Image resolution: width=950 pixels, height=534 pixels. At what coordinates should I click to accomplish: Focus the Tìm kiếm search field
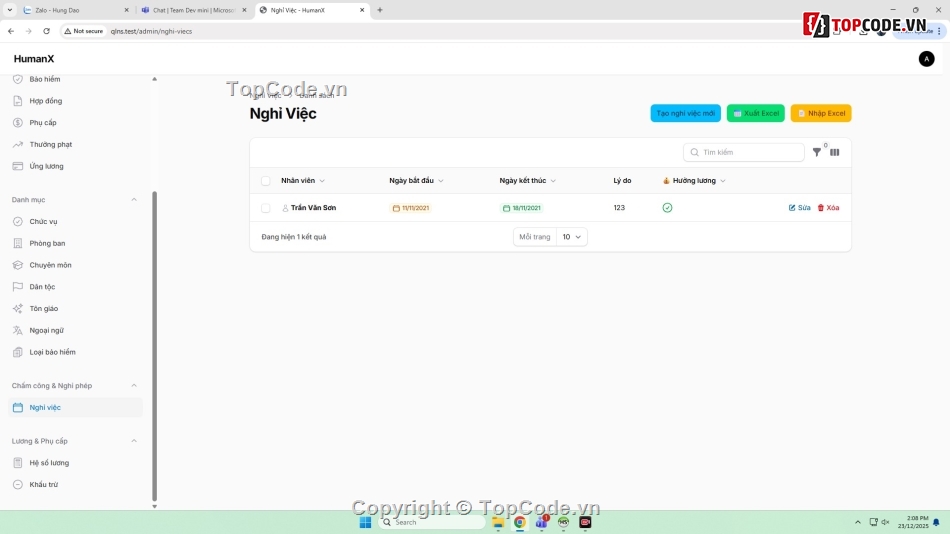click(744, 152)
